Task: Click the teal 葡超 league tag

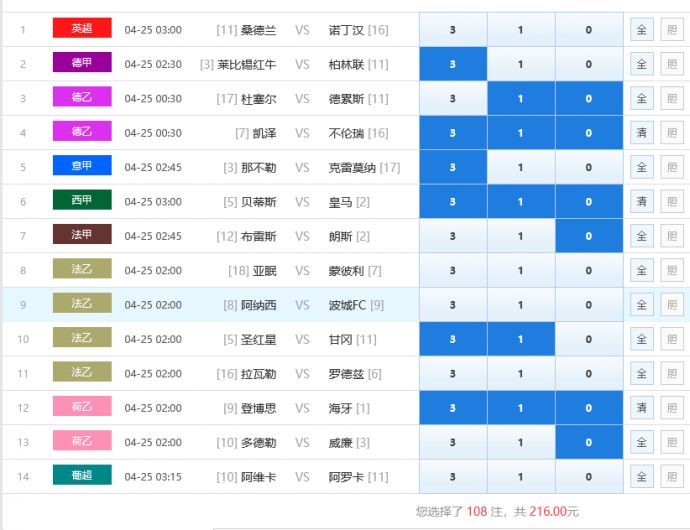Action: (82, 476)
